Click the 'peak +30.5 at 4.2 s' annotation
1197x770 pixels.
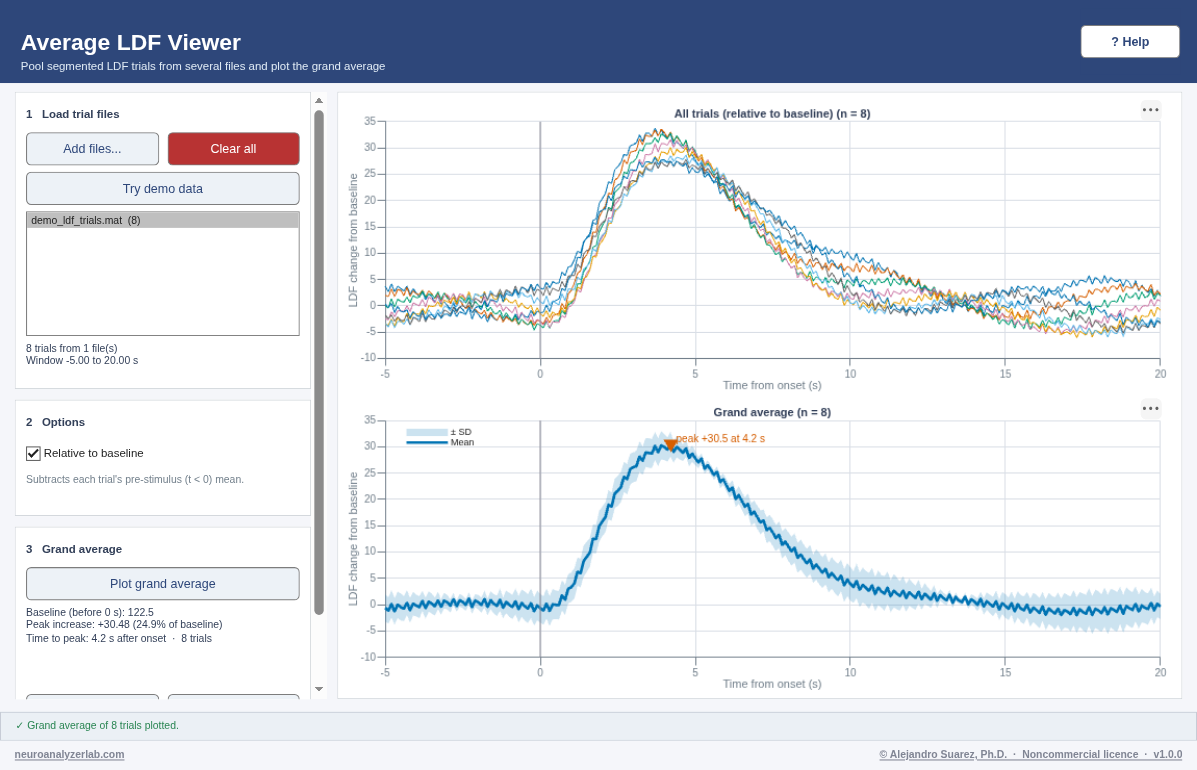(x=721, y=439)
